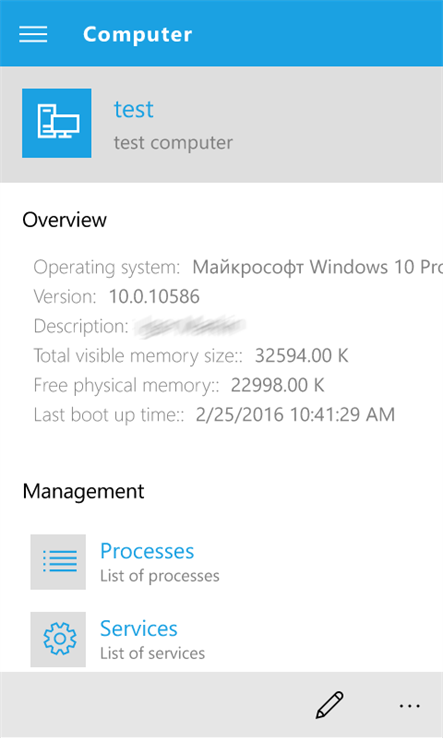This screenshot has height=738, width=443.
Task: Click the Free physical memory value
Action: click(x=278, y=385)
